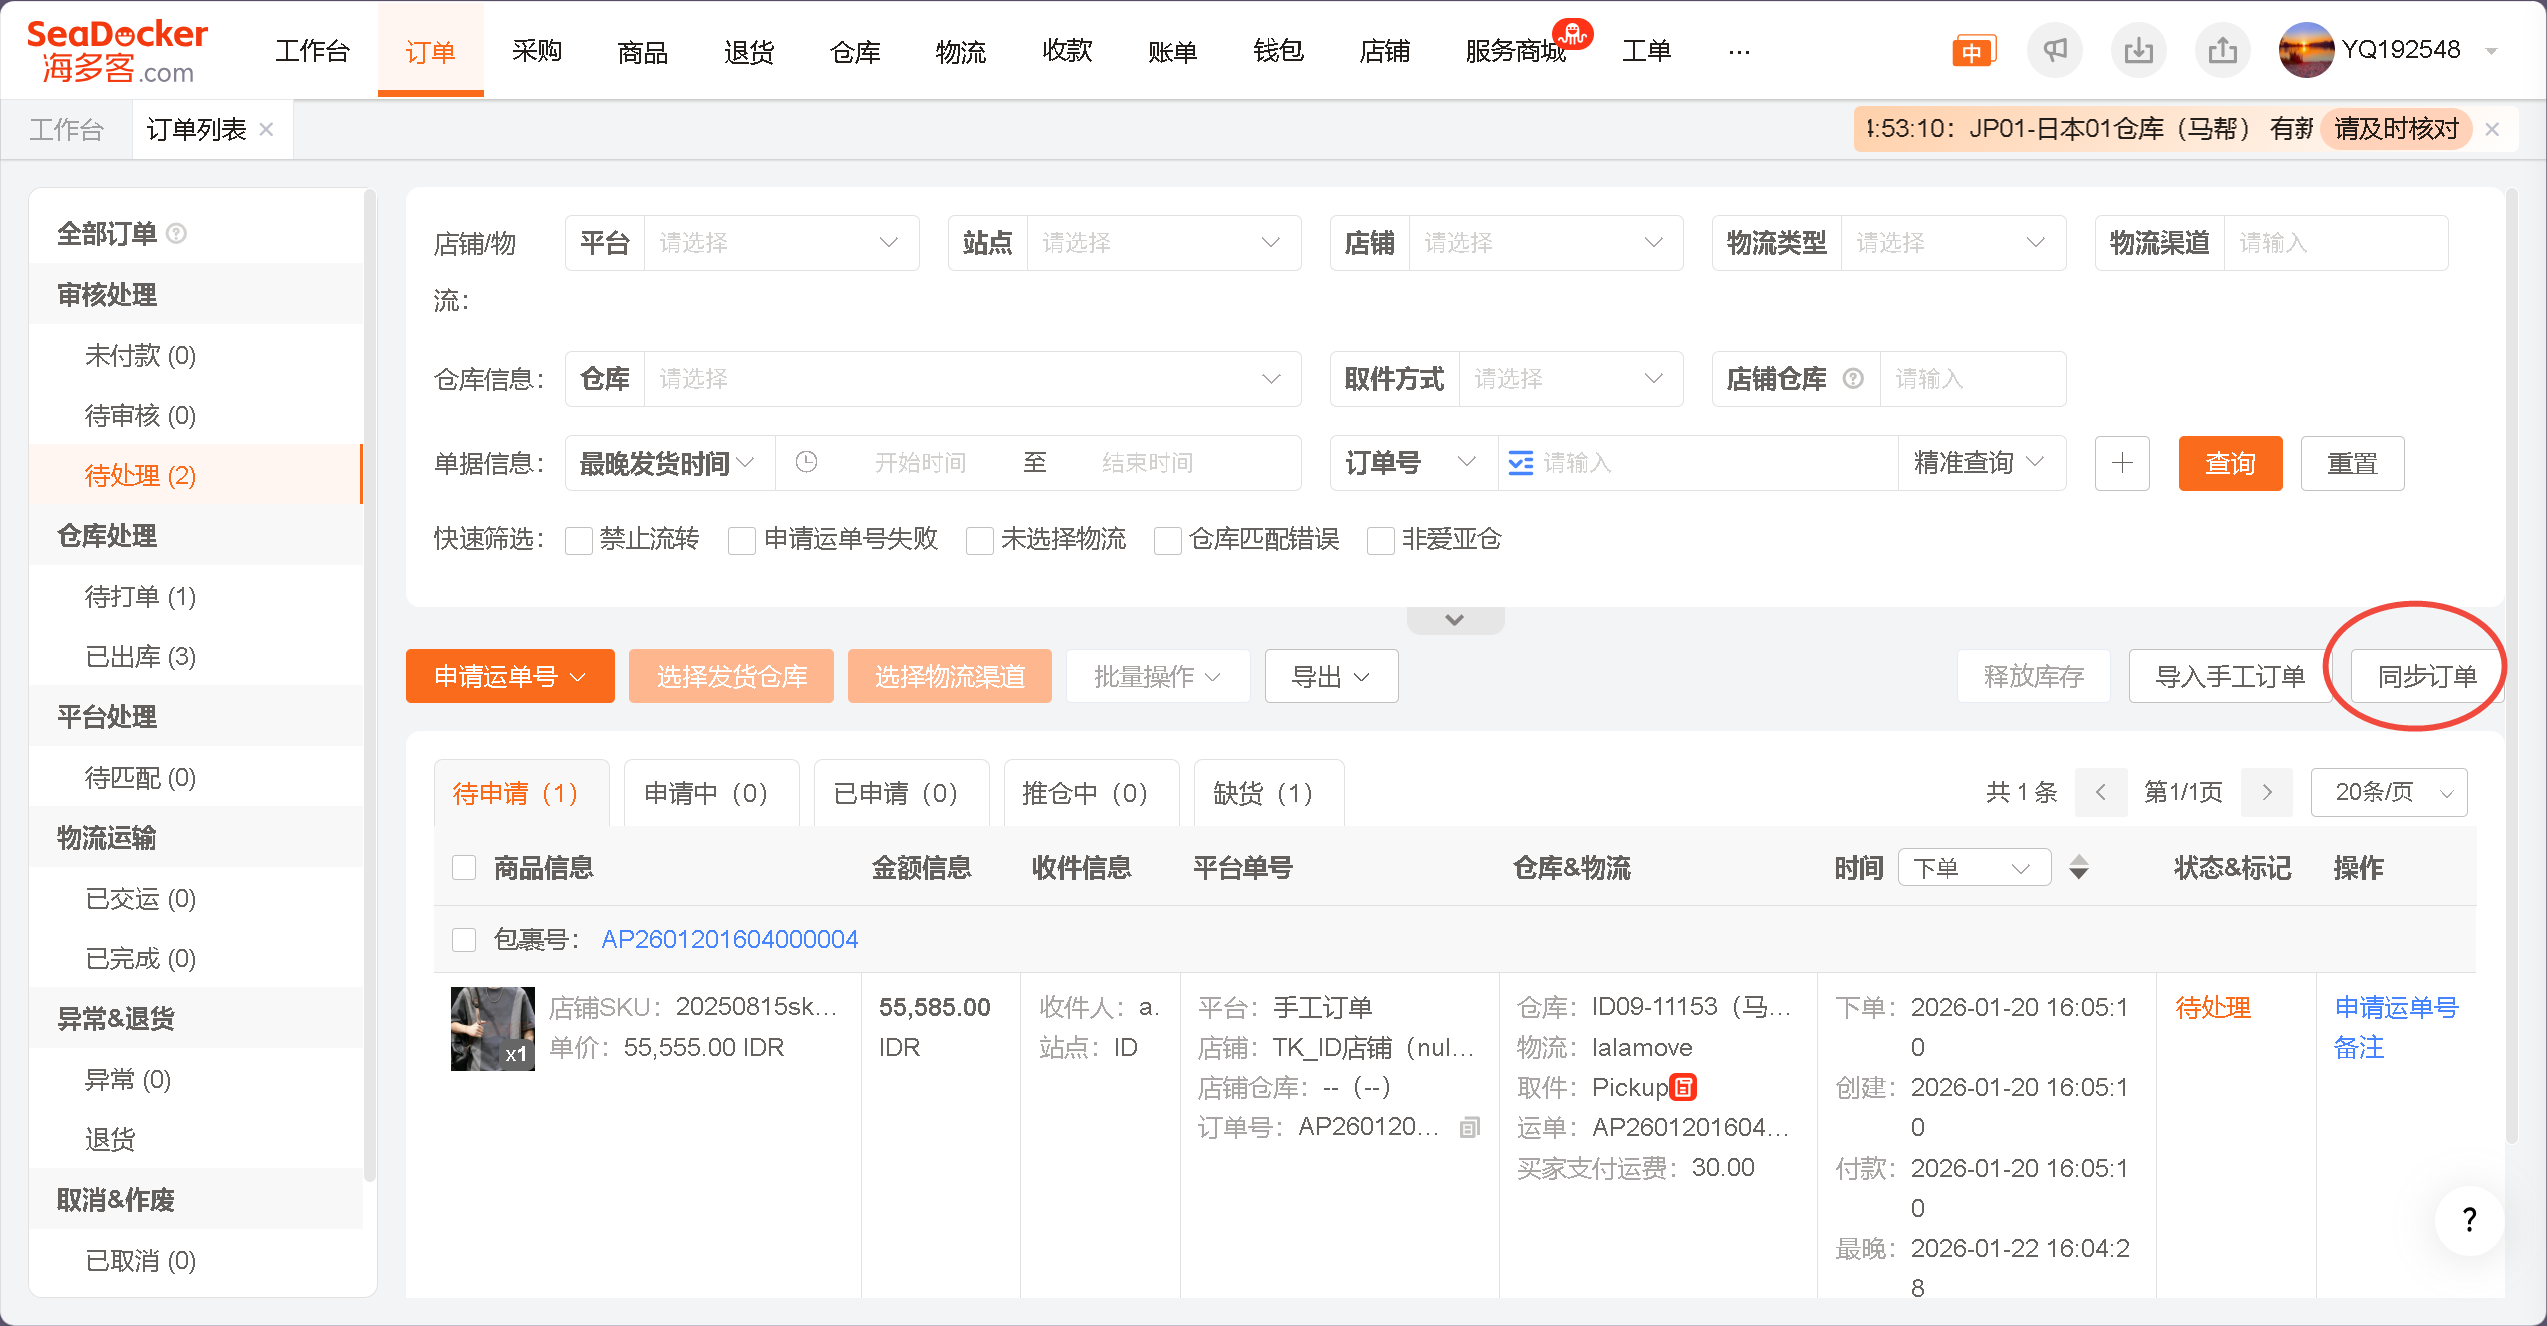Click the help icon beside 全部订单
The height and width of the screenshot is (1326, 2547).
(177, 234)
